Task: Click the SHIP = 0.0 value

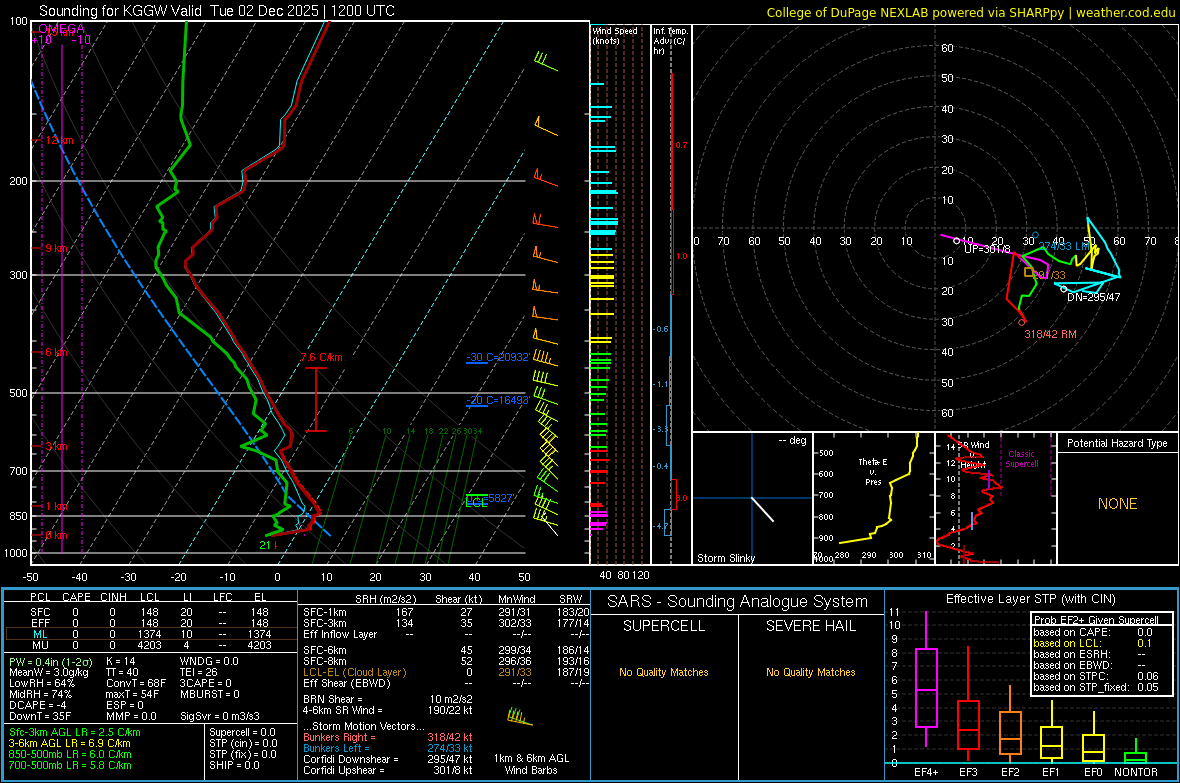Action: pyautogui.click(x=234, y=765)
